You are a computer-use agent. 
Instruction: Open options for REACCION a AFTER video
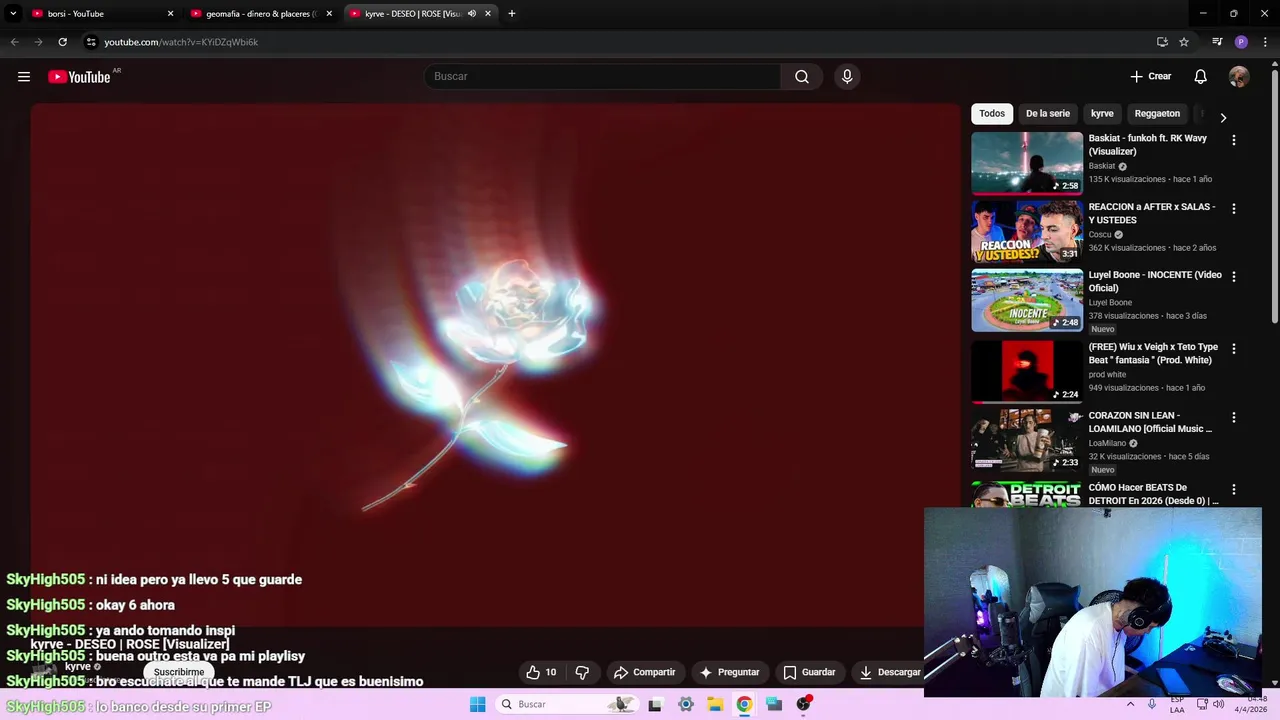coord(1234,209)
